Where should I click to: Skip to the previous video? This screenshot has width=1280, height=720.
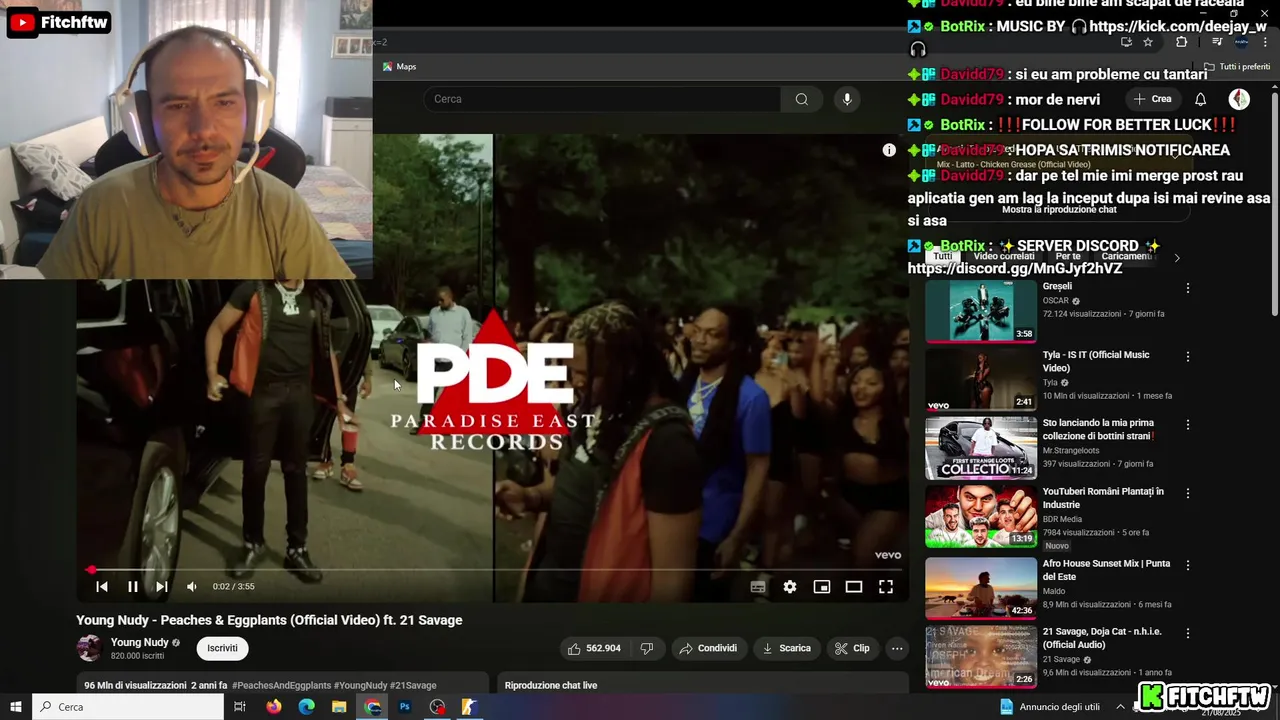click(x=101, y=587)
